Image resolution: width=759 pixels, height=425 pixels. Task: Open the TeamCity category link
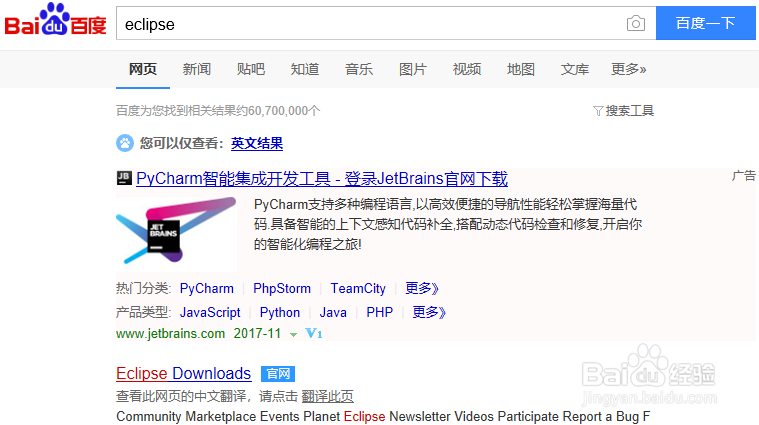pyautogui.click(x=358, y=288)
